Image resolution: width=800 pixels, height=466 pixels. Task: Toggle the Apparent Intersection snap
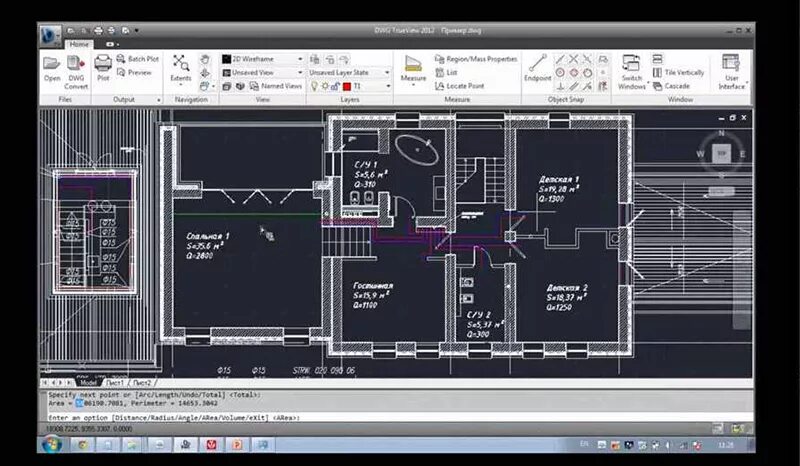pyautogui.click(x=587, y=59)
